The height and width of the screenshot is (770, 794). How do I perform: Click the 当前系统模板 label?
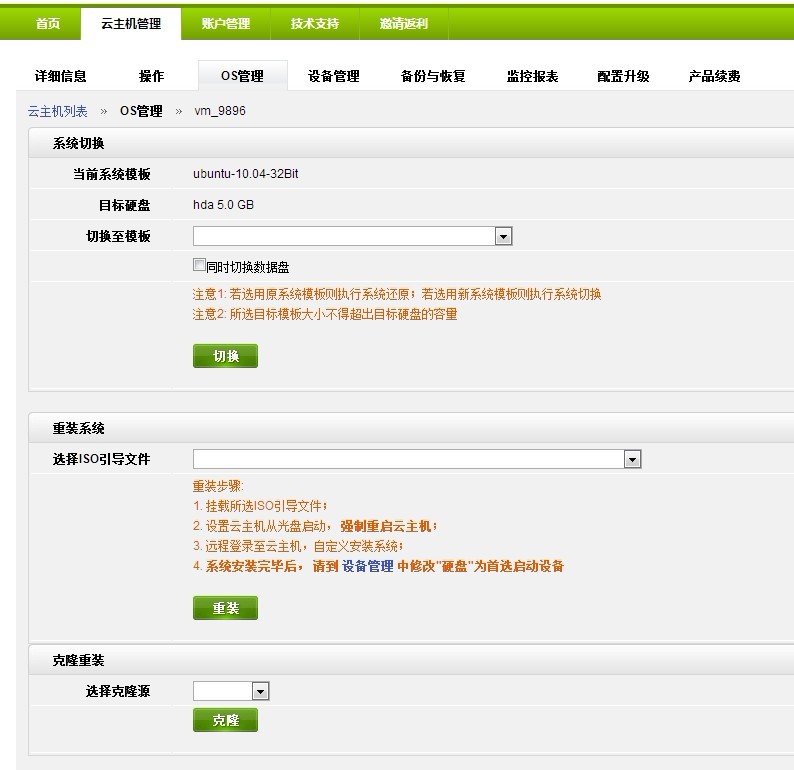(x=112, y=174)
